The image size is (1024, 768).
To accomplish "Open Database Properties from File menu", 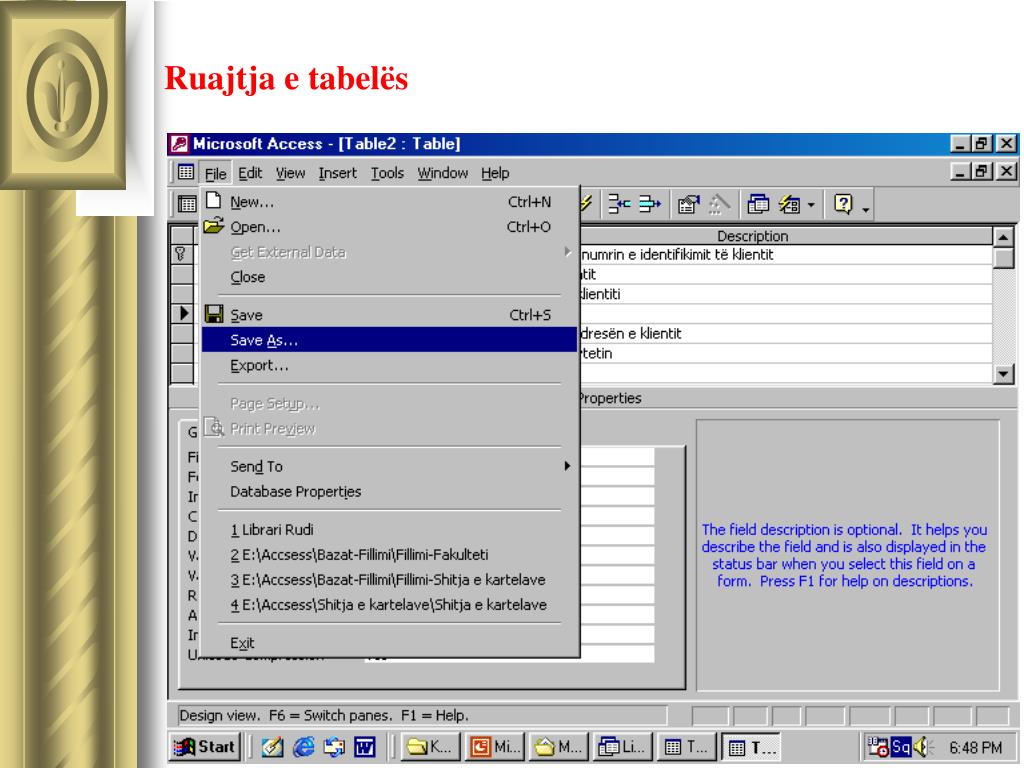I will point(389,491).
